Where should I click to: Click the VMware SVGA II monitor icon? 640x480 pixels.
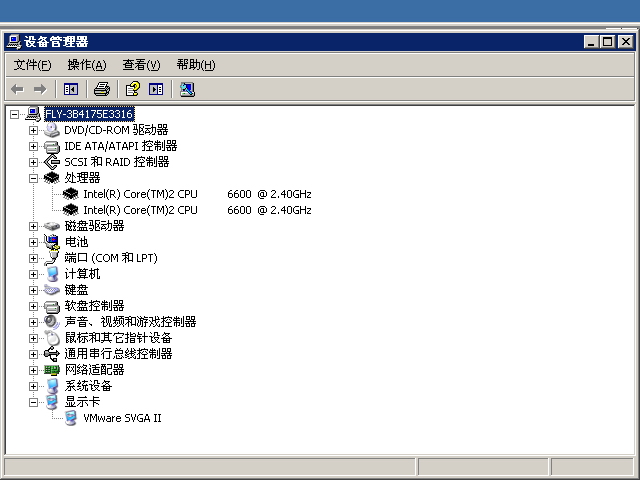coord(71,418)
